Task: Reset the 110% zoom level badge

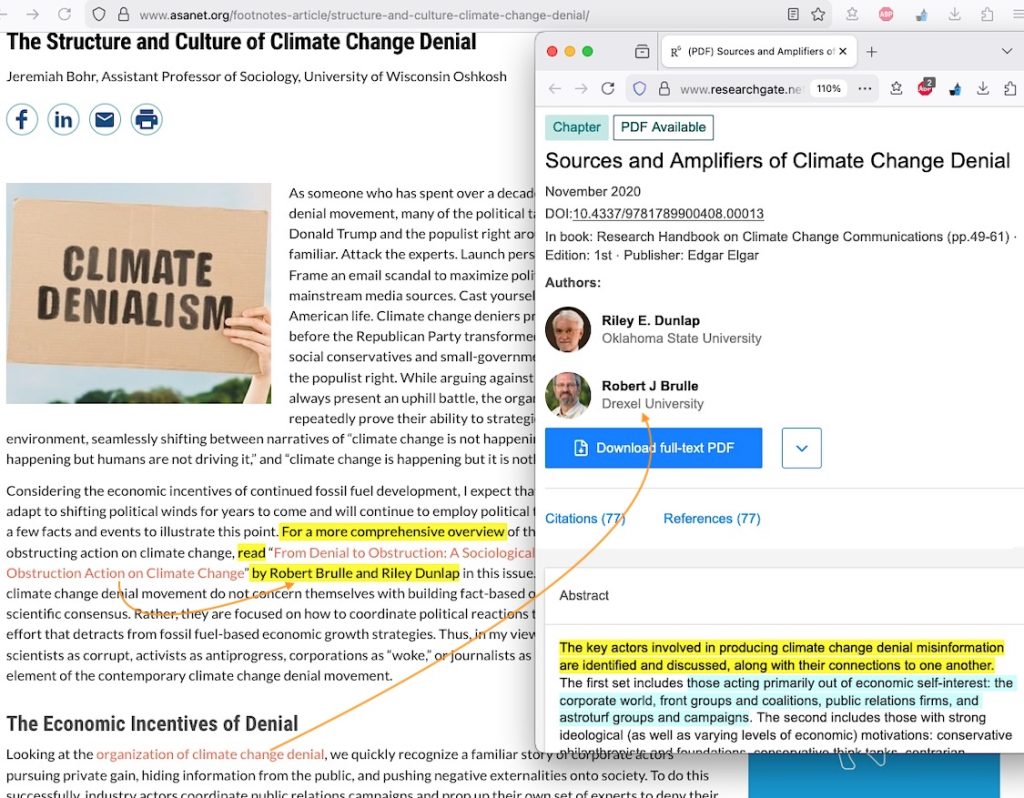Action: point(828,89)
